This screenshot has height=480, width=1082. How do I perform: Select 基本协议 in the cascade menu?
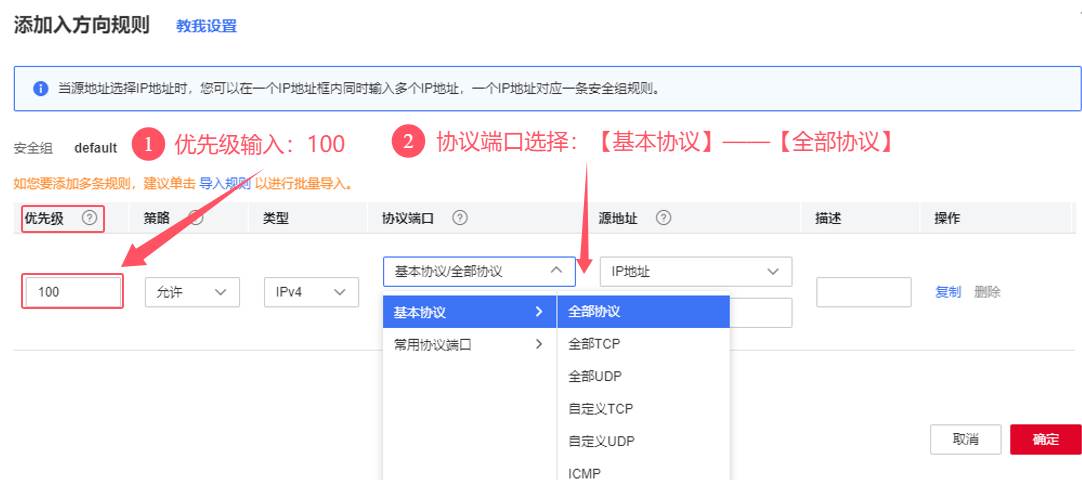468,312
